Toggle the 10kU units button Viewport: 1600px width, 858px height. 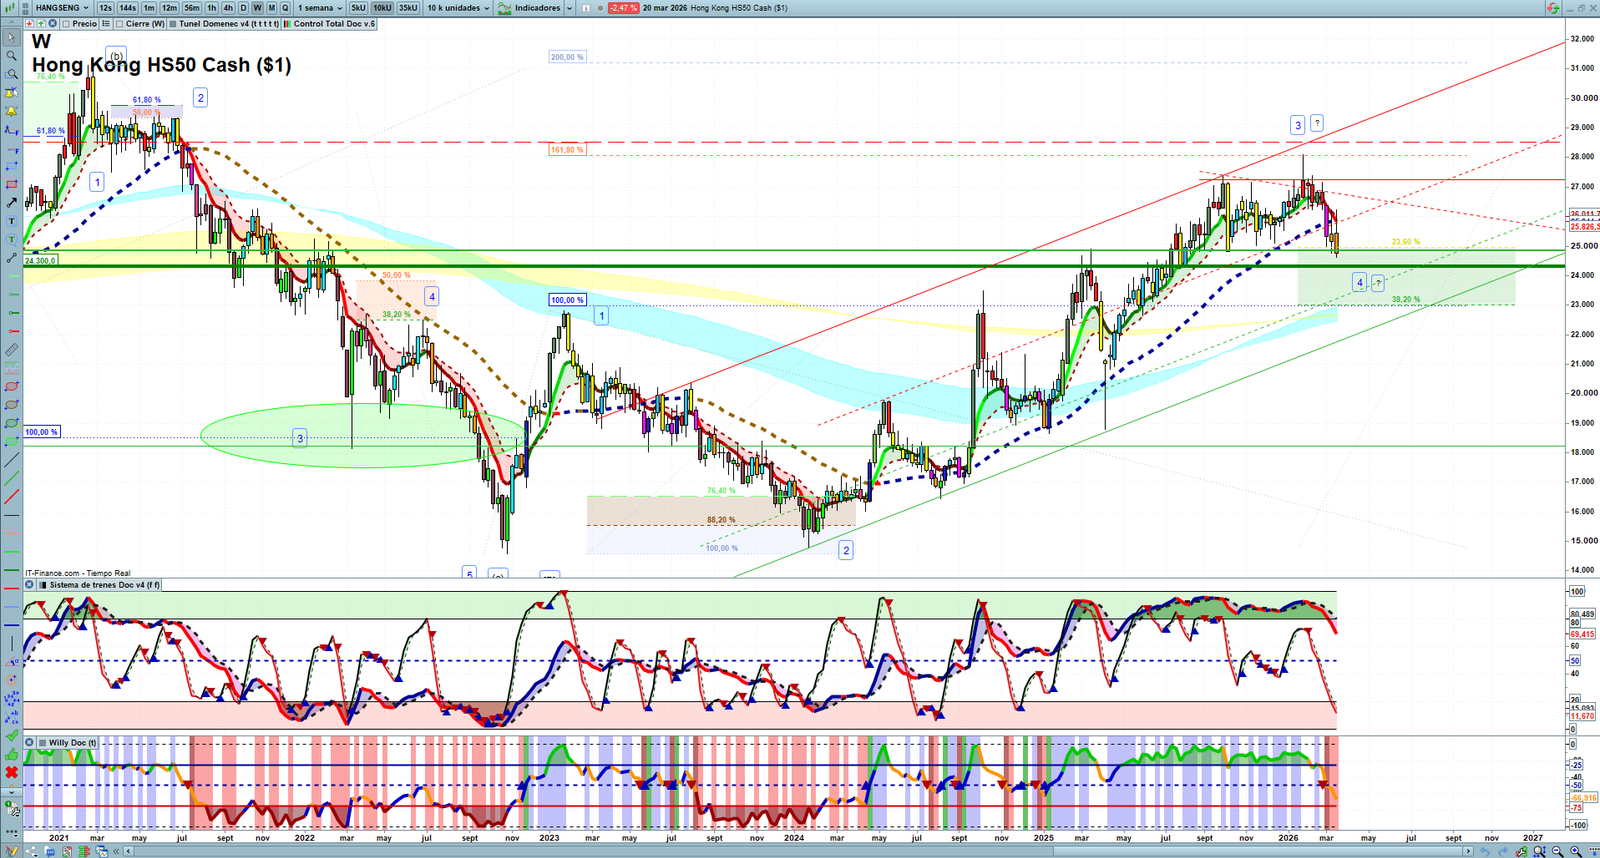pyautogui.click(x=382, y=8)
